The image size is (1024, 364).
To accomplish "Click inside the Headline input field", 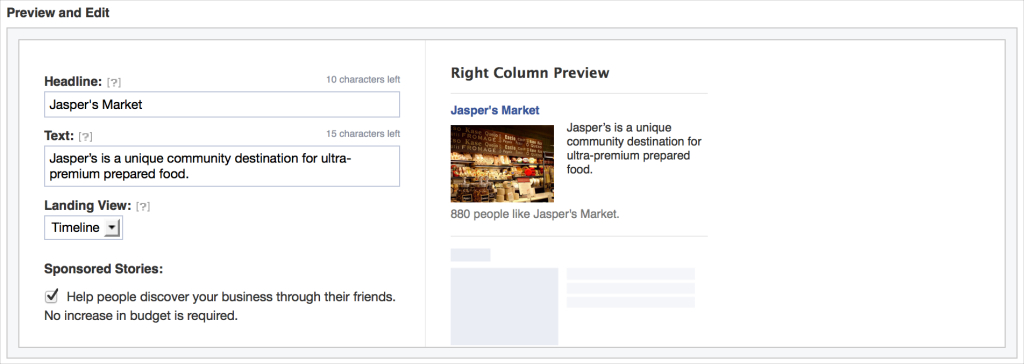I will 222,105.
